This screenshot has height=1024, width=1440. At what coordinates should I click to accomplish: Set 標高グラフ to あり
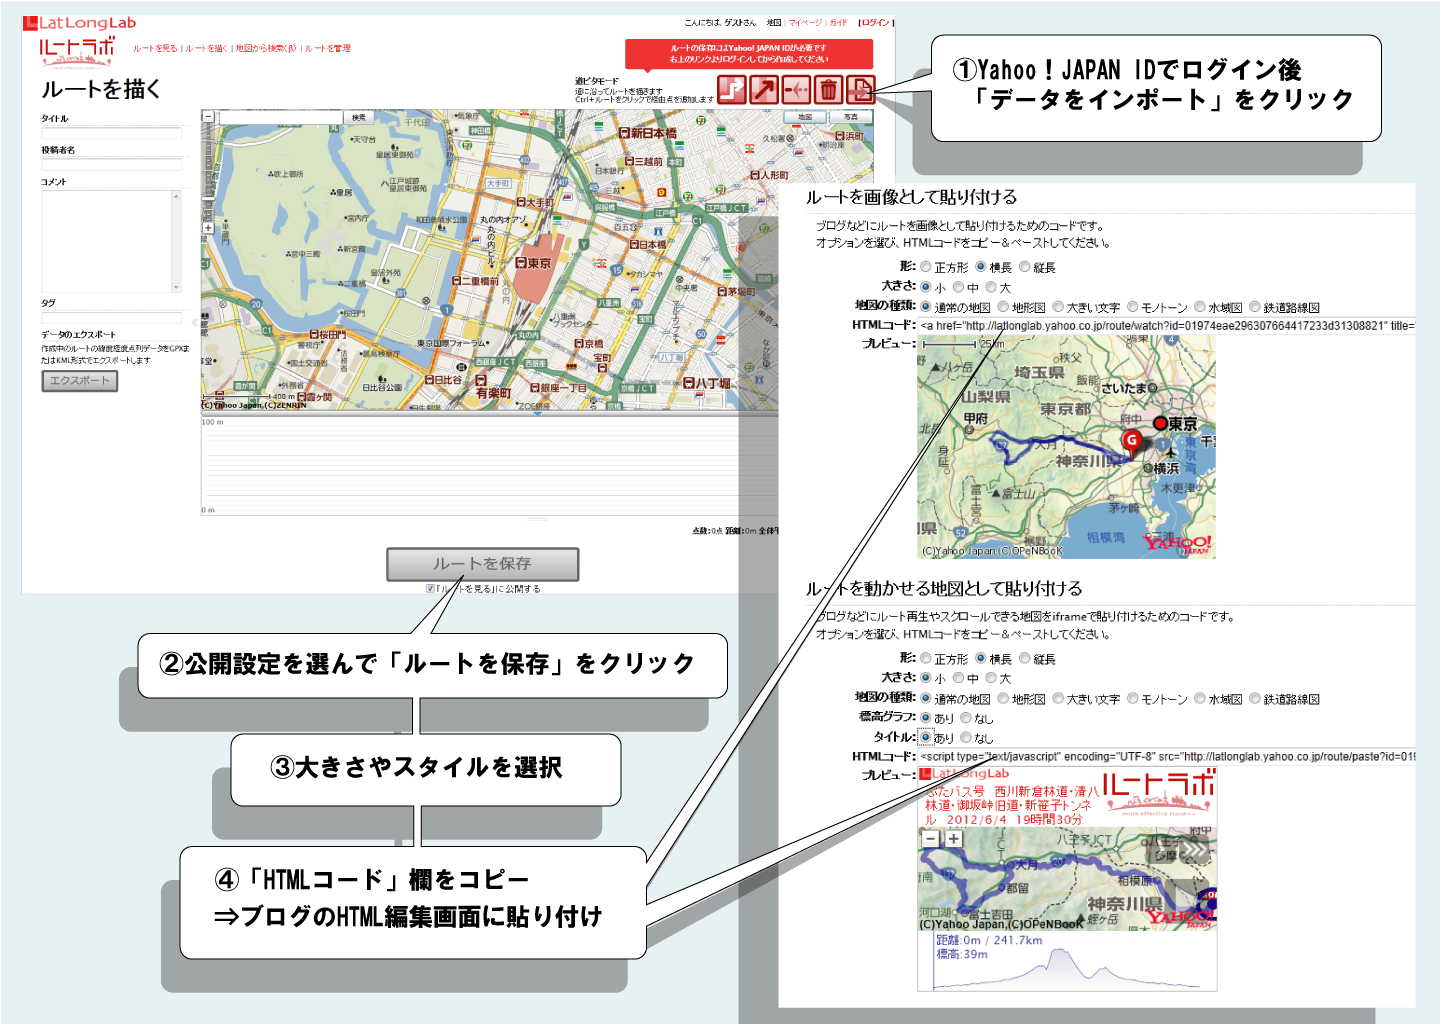(926, 718)
